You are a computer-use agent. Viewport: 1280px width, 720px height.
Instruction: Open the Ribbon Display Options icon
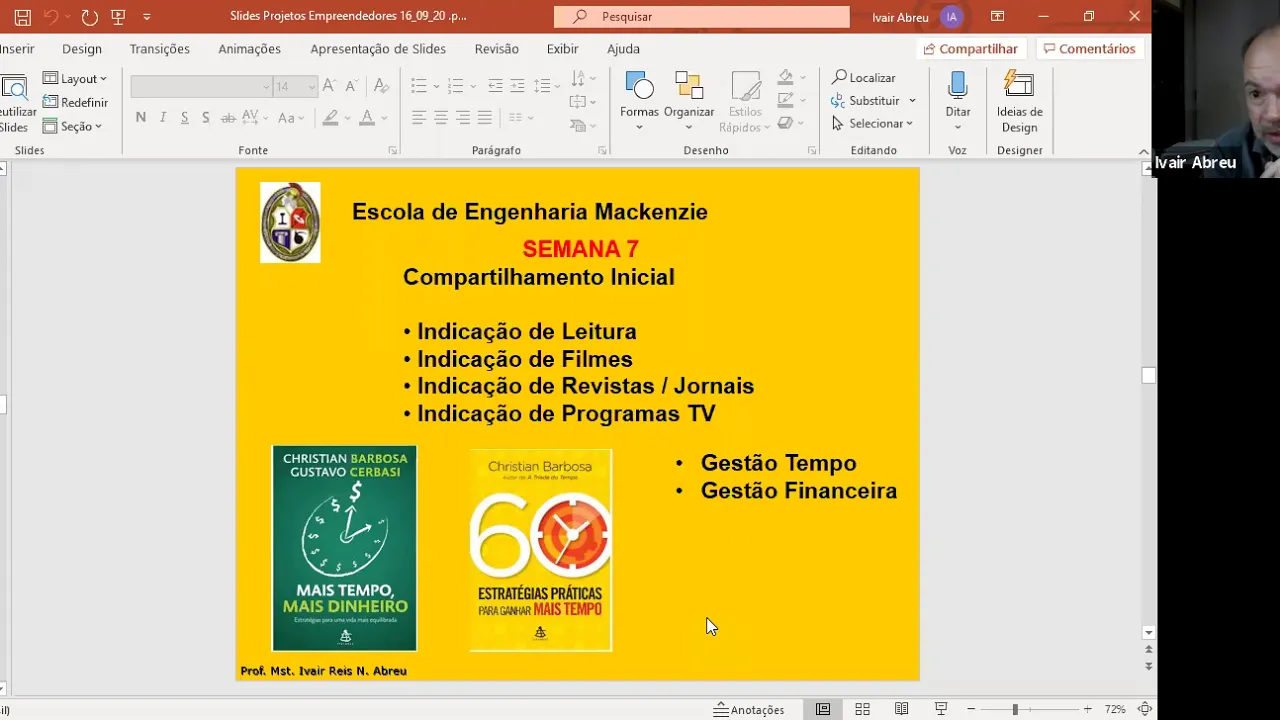997,16
